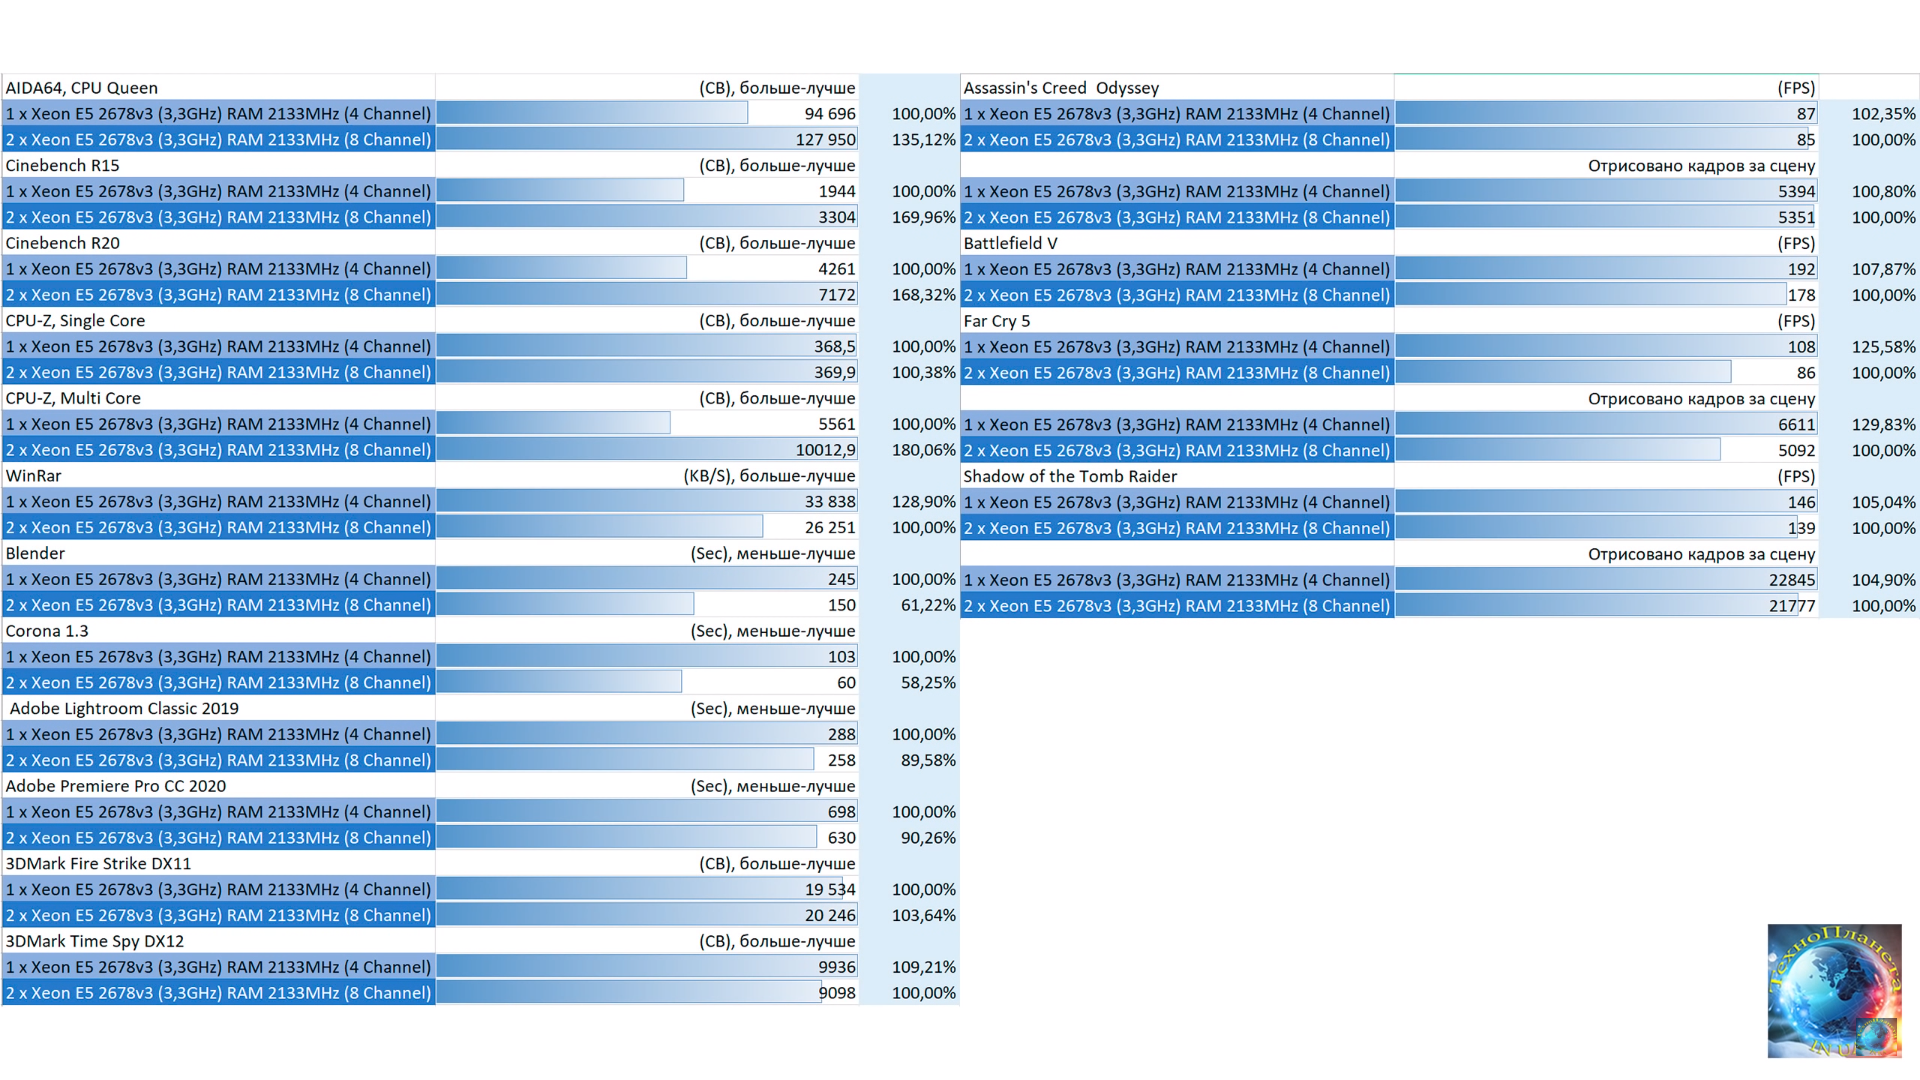
Task: Click the Battlefield V percentage "107,87%"
Action: tap(1884, 269)
